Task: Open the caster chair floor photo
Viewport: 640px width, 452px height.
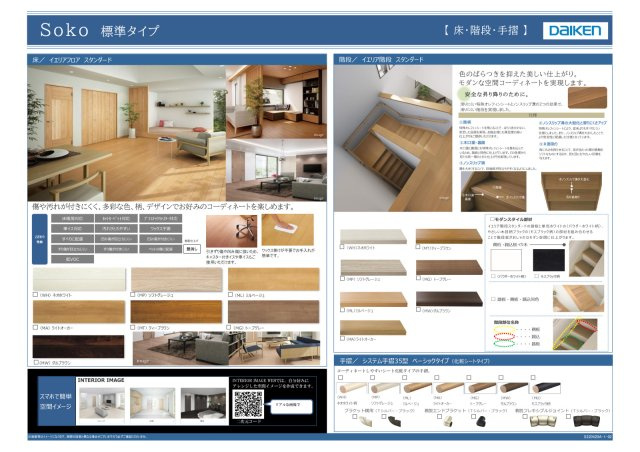Action: pos(231,231)
